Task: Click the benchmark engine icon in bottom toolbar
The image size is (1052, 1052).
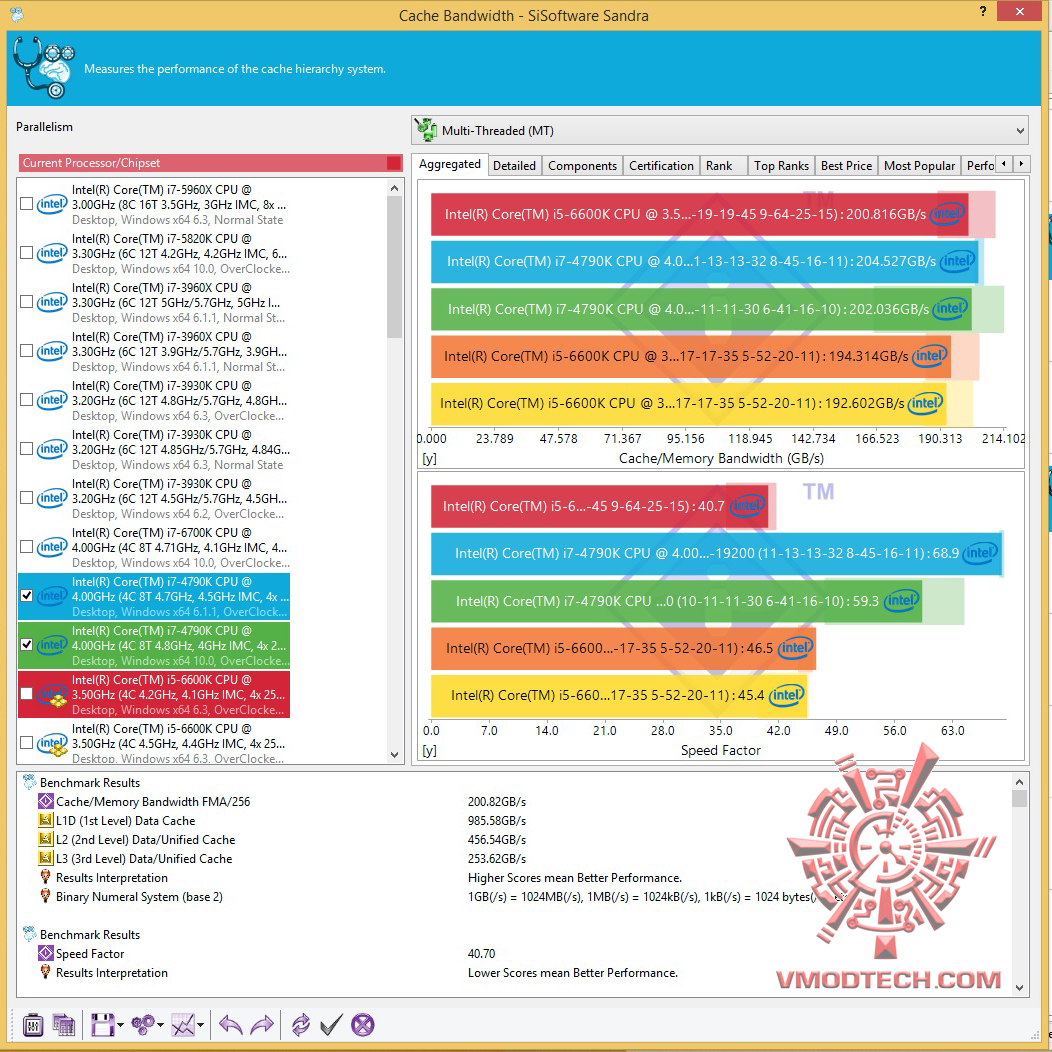Action: 33,1024
